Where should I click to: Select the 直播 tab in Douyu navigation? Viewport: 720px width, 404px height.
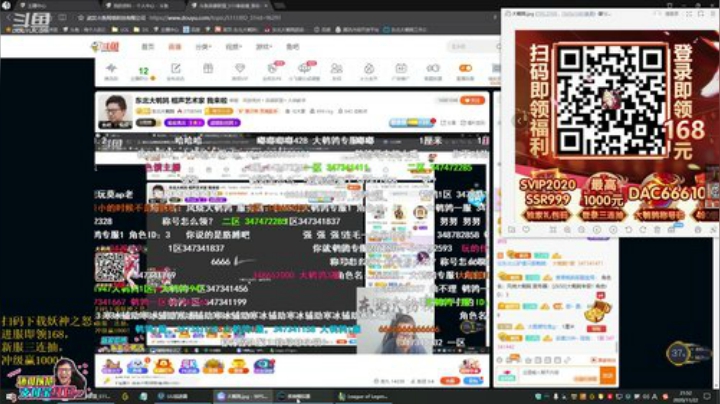(x=174, y=47)
